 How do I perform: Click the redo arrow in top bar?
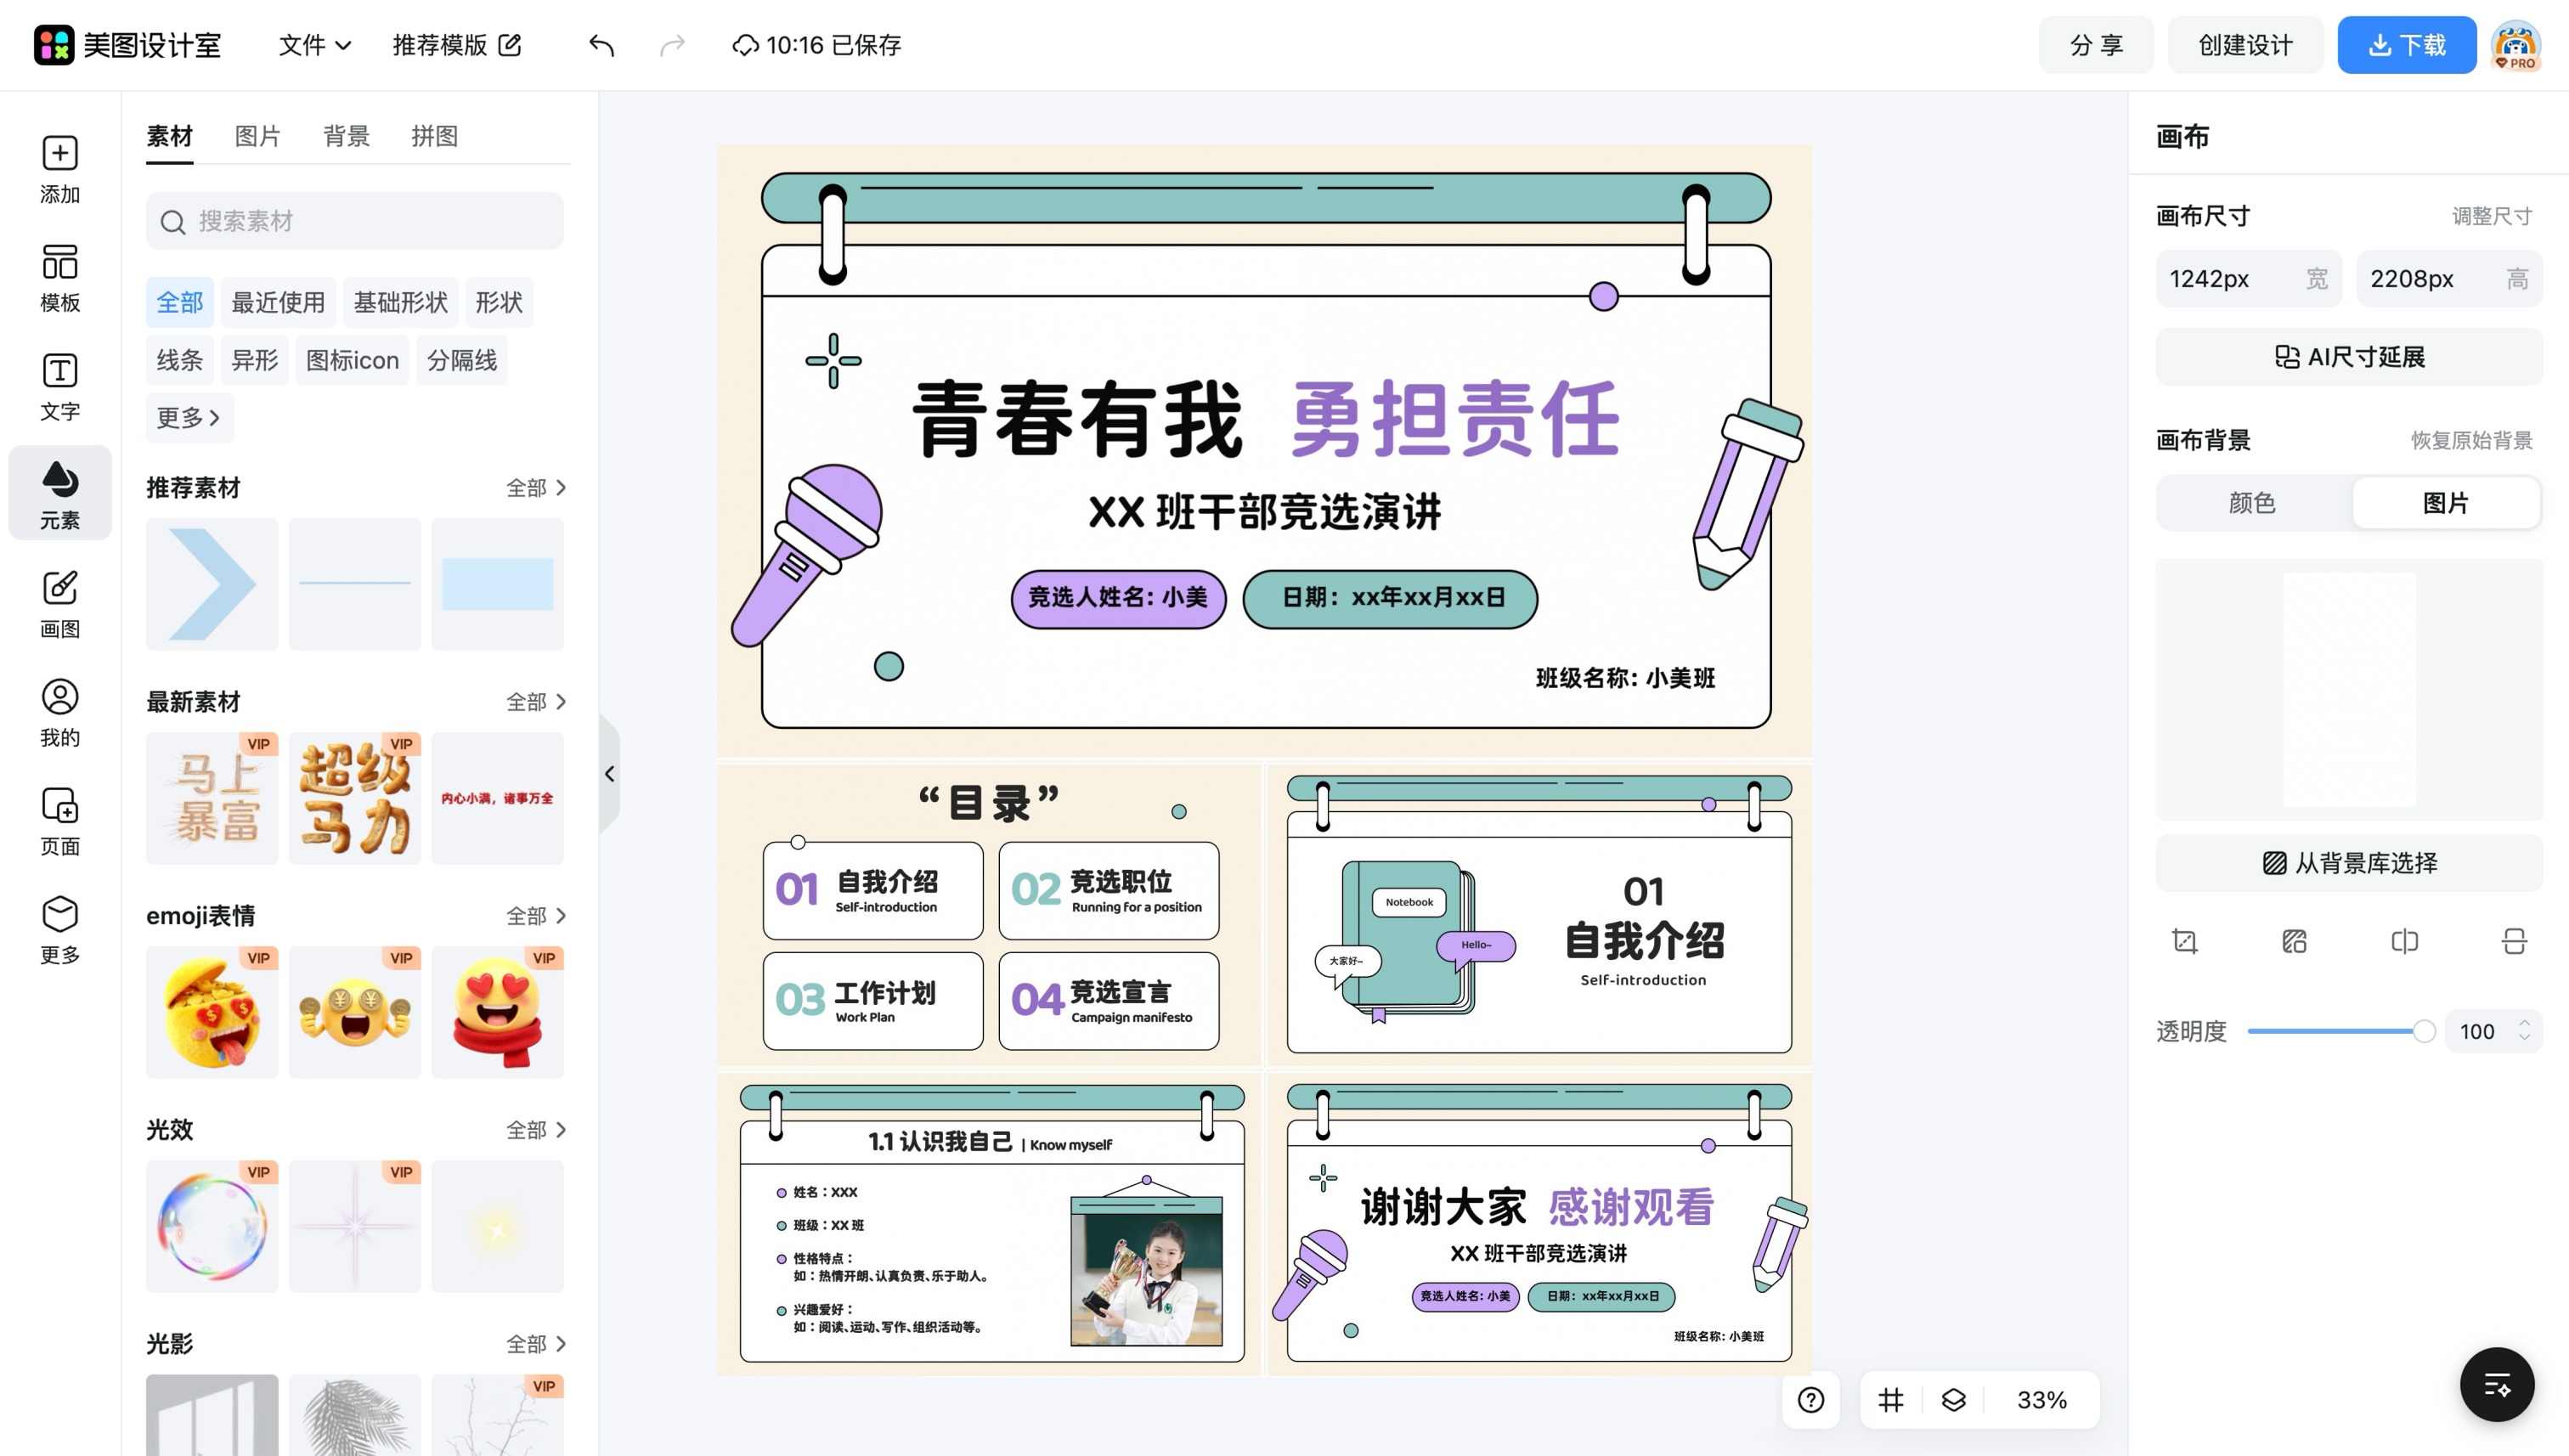pos(673,45)
